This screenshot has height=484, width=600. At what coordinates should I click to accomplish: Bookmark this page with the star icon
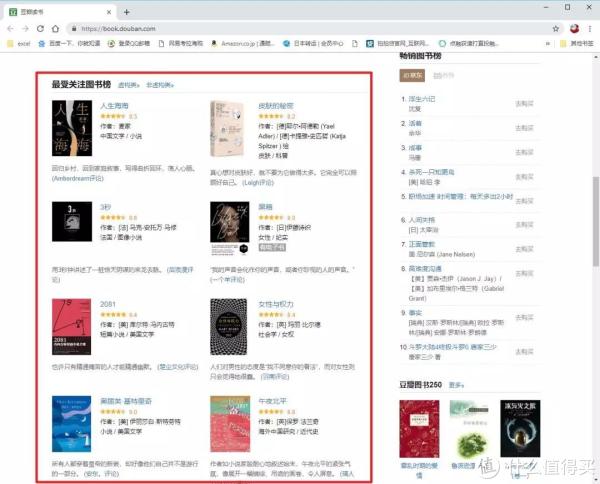(x=556, y=29)
